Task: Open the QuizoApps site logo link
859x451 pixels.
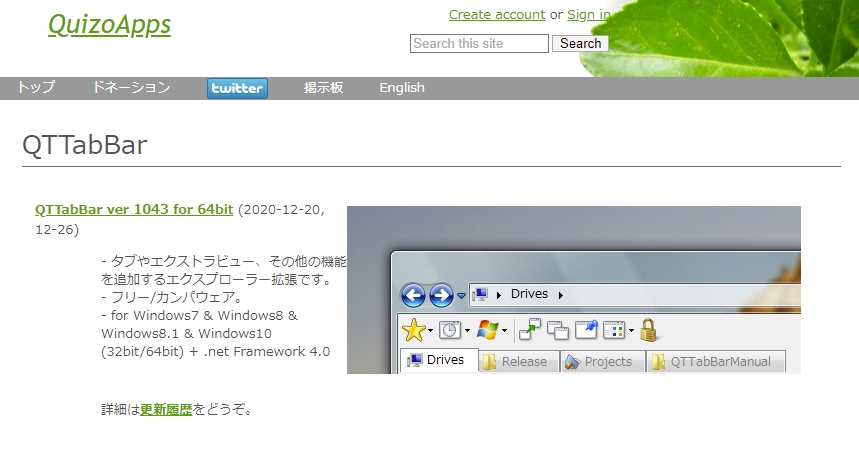Action: pyautogui.click(x=110, y=25)
